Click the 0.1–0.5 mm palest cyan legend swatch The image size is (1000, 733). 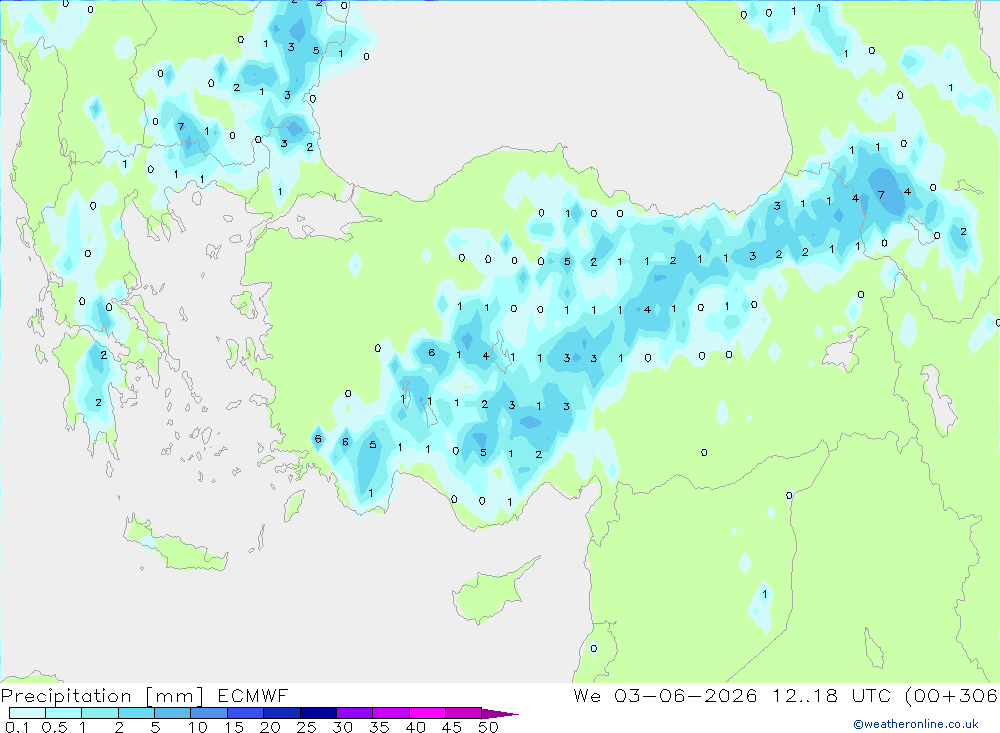pyautogui.click(x=27, y=713)
